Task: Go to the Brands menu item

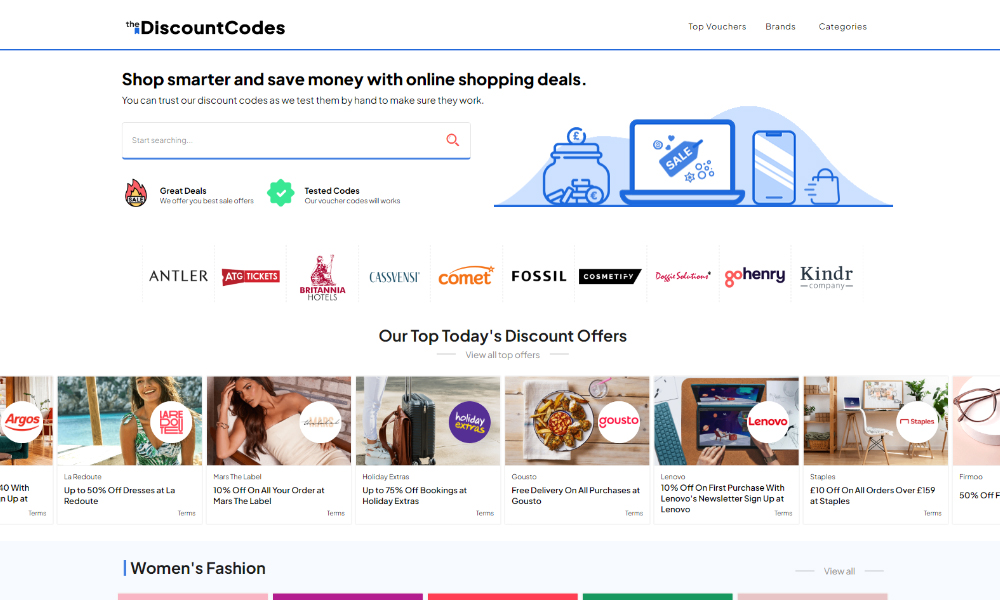Action: click(x=780, y=27)
